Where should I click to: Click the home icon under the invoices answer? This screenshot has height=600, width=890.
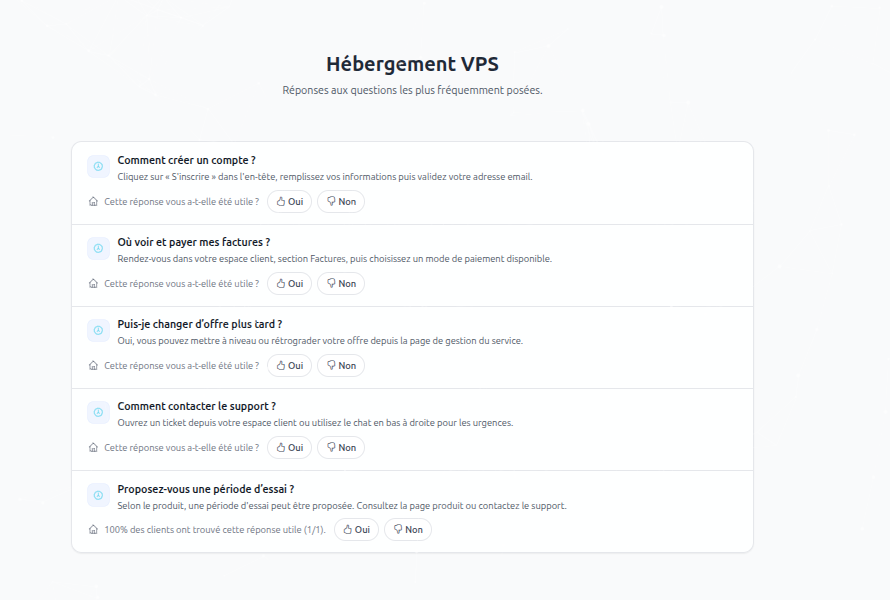[x=93, y=284]
